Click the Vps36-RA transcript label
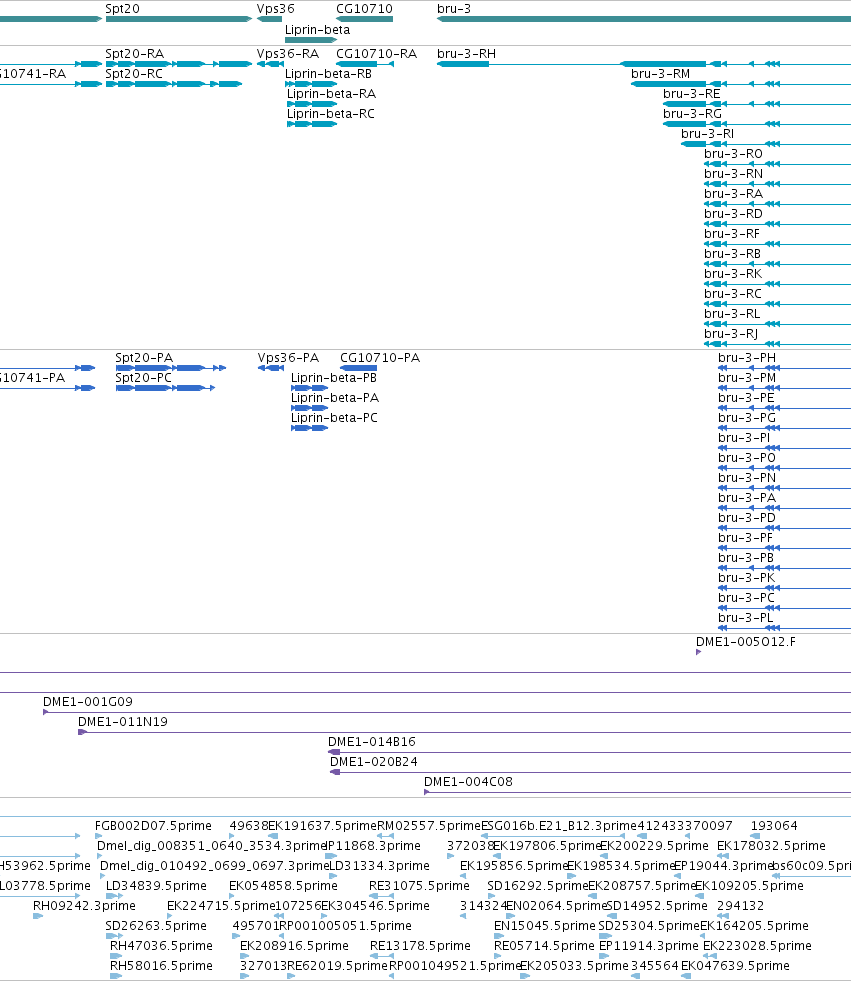Viewport: 851px width, 981px height. click(288, 54)
